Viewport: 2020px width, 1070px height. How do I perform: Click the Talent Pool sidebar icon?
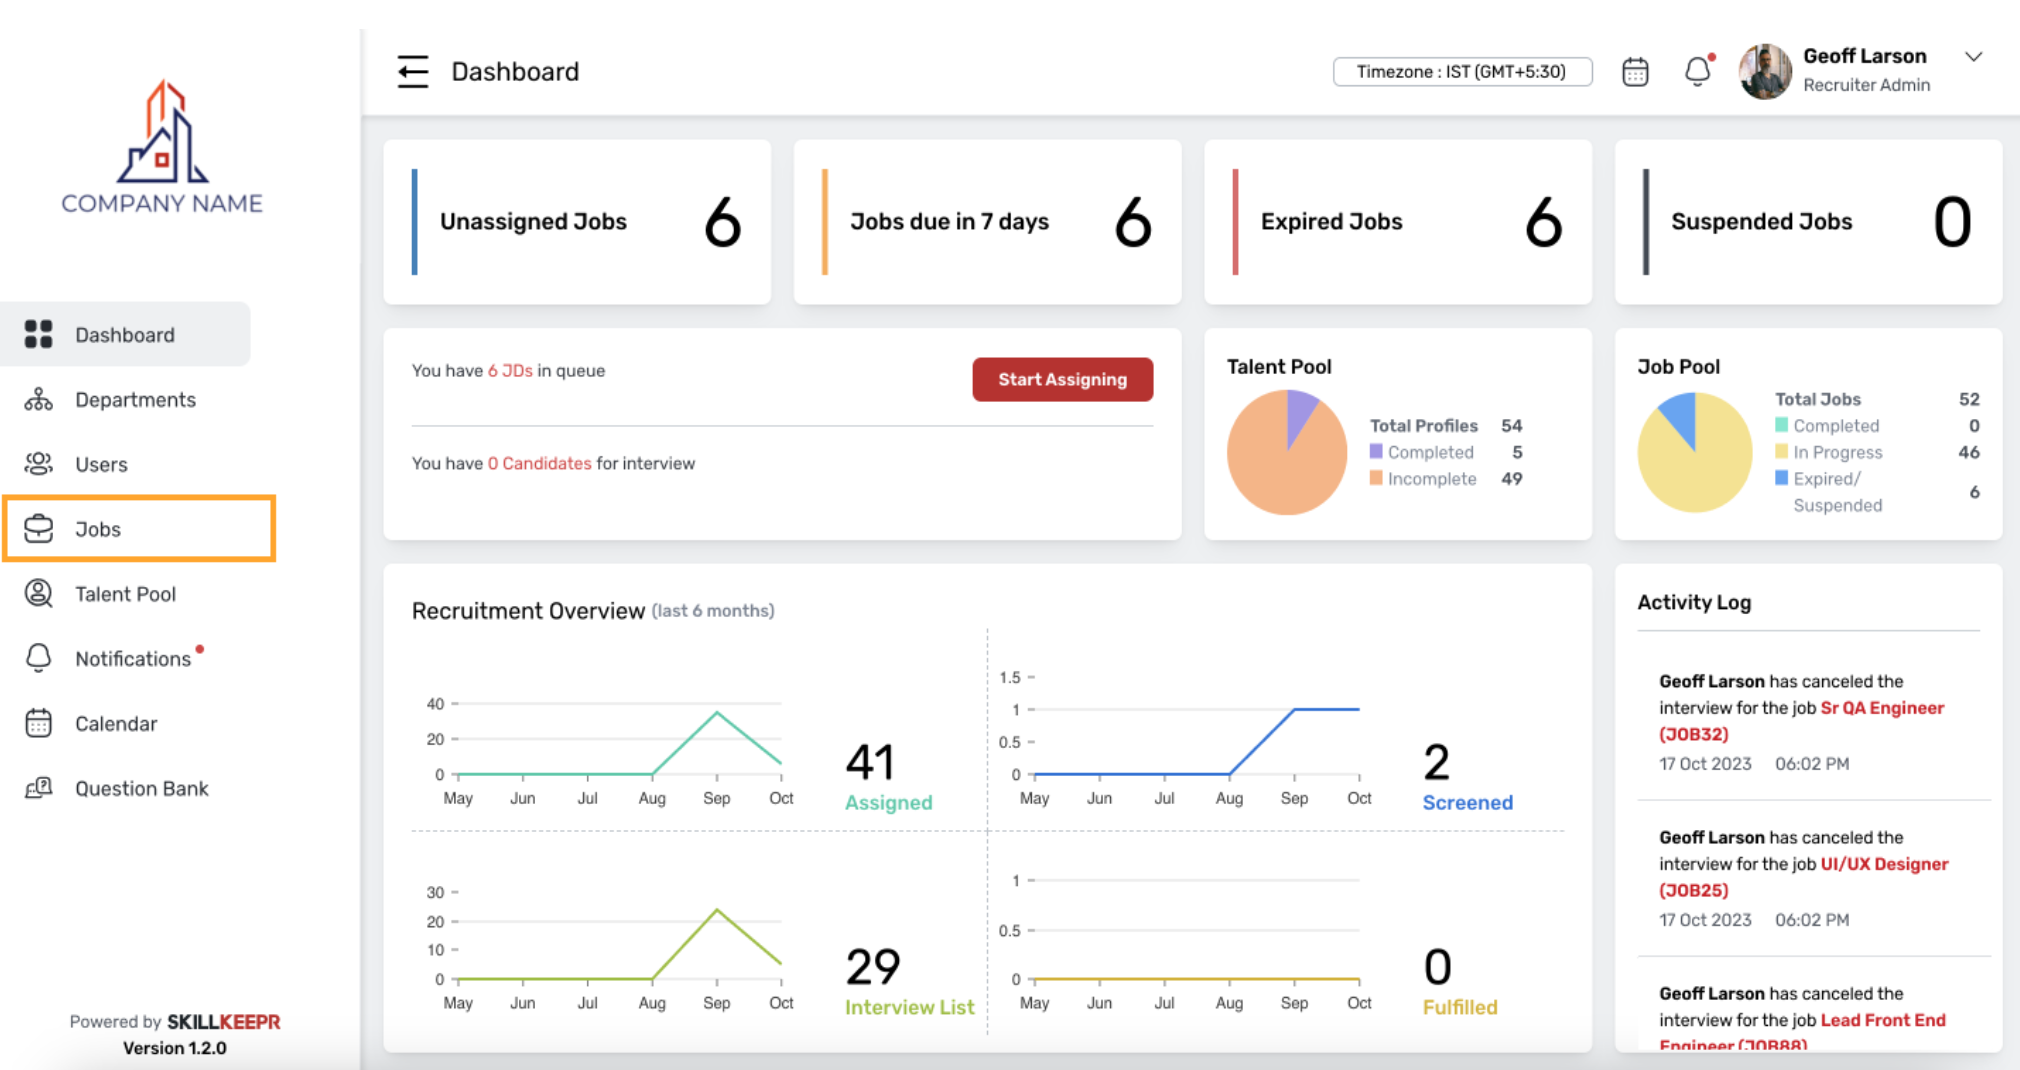pos(38,594)
